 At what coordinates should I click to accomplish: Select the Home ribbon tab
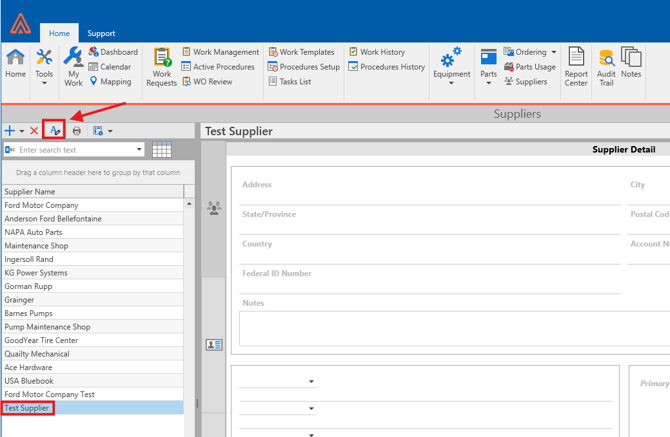[x=59, y=33]
